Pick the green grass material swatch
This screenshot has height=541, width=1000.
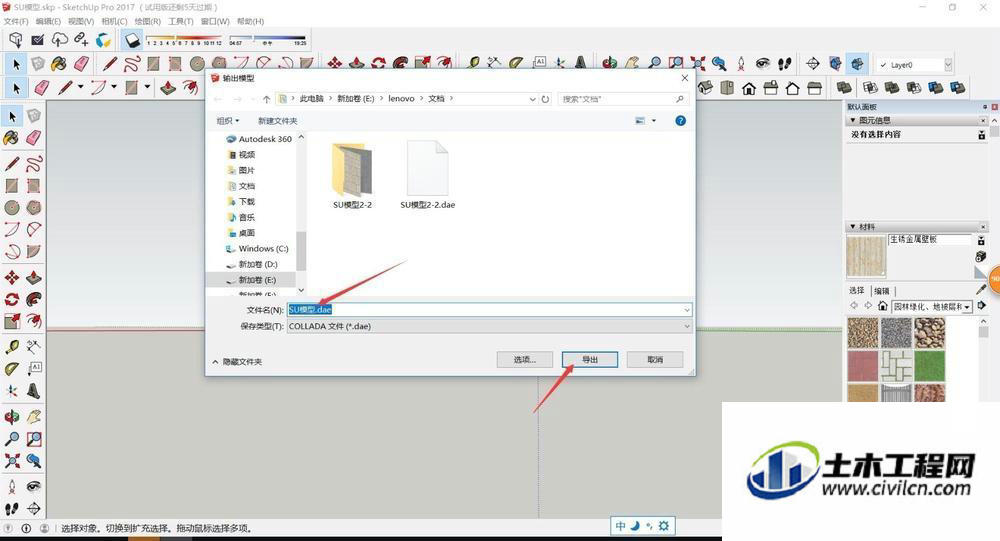(x=929, y=365)
